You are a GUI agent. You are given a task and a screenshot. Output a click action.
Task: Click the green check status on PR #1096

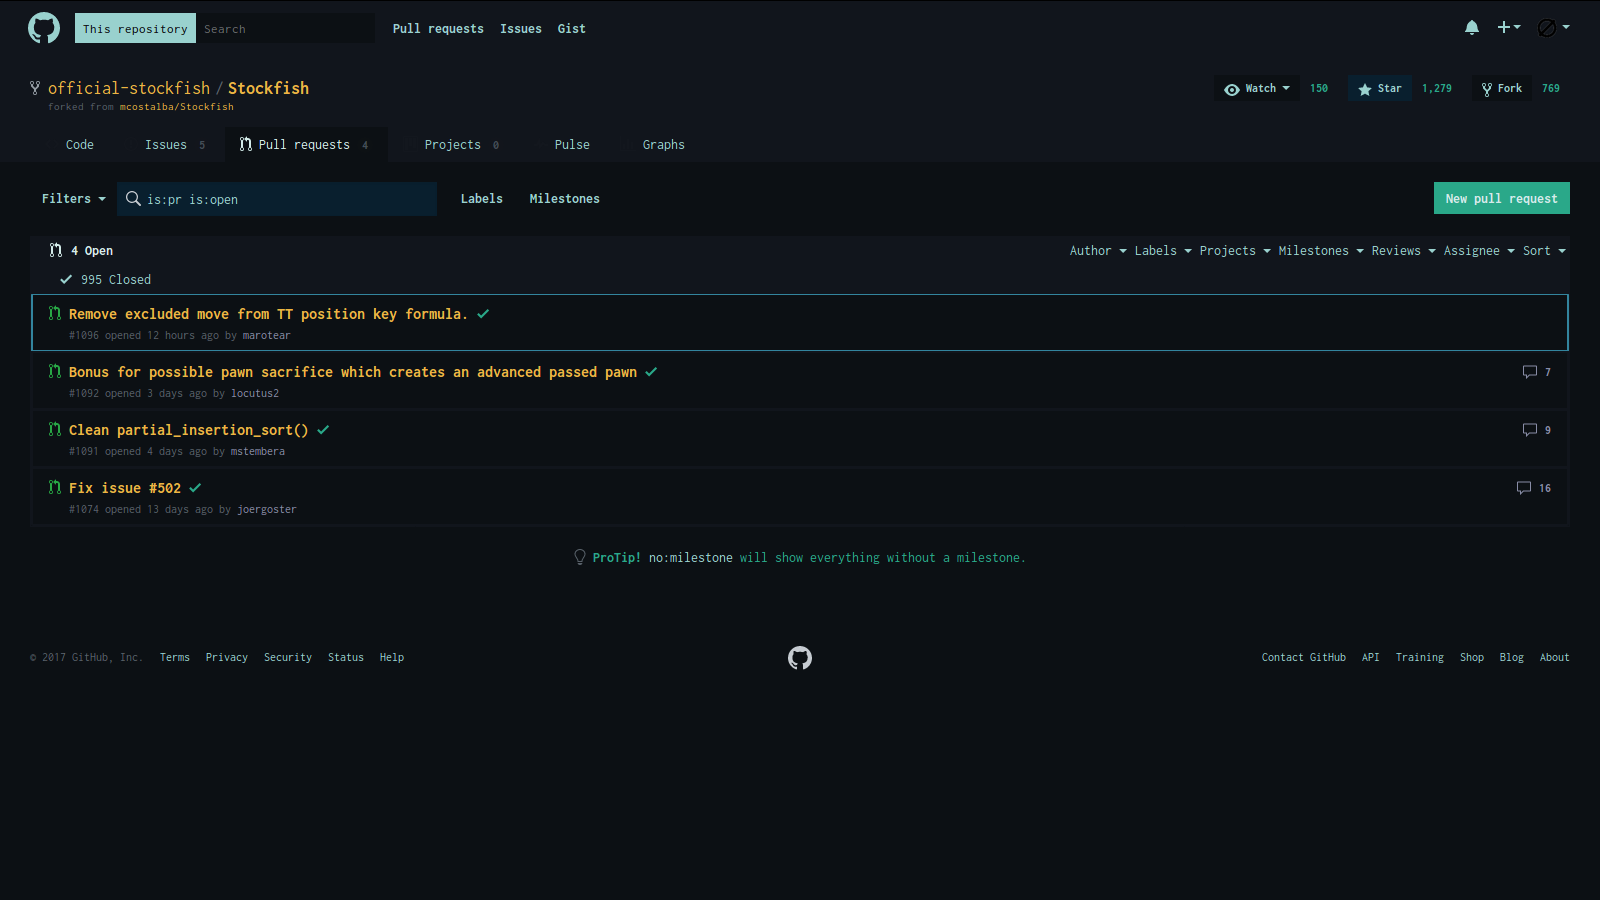483,314
